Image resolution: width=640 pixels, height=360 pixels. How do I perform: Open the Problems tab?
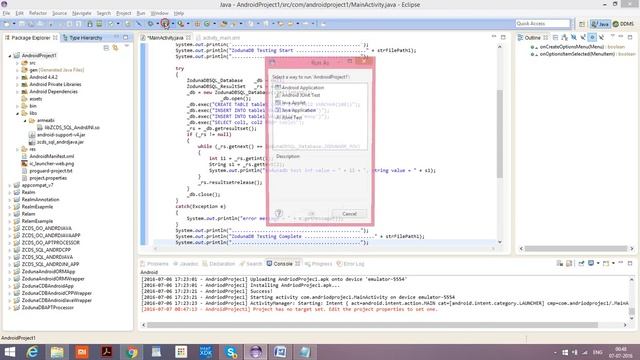click(x=154, y=264)
